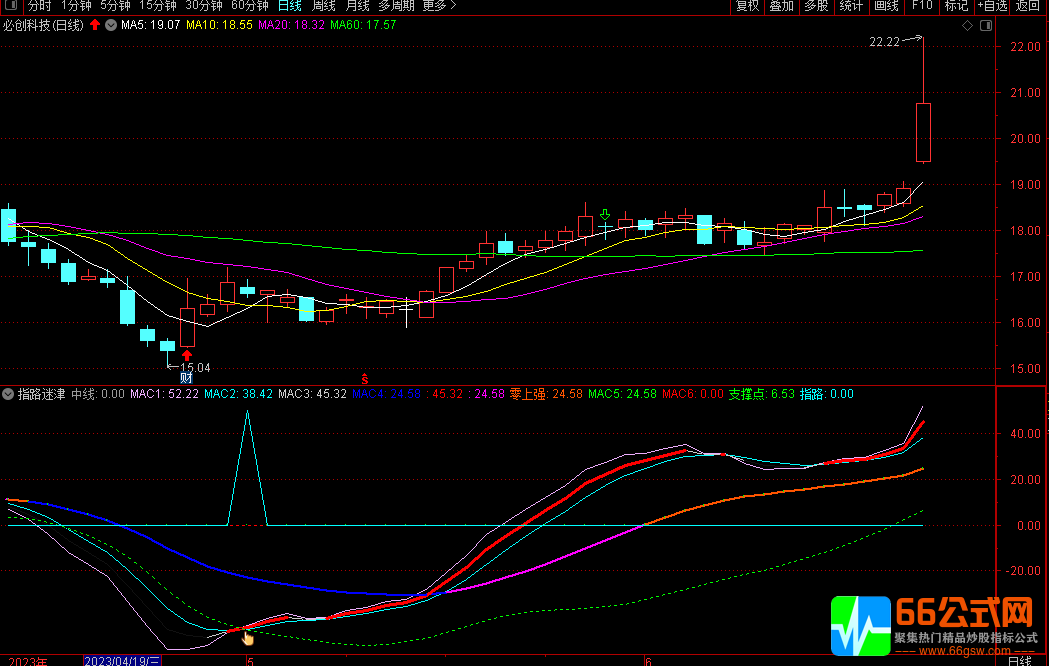The image size is (1049, 666).
Task: Click the MA10: 18.55 label
Action: [x=219, y=25]
